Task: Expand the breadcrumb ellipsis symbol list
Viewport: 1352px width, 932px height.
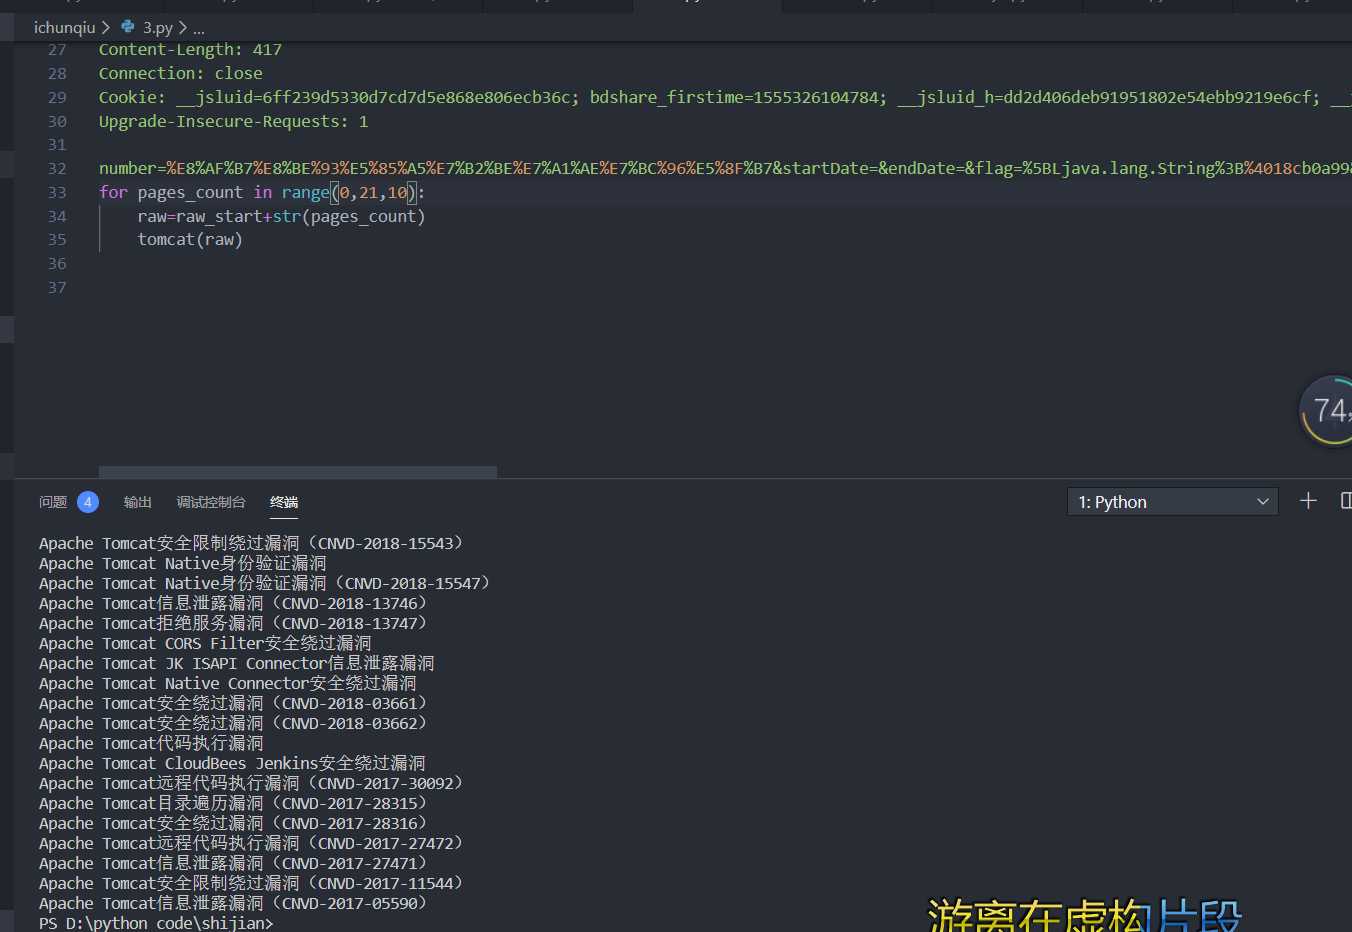Action: pos(198,28)
